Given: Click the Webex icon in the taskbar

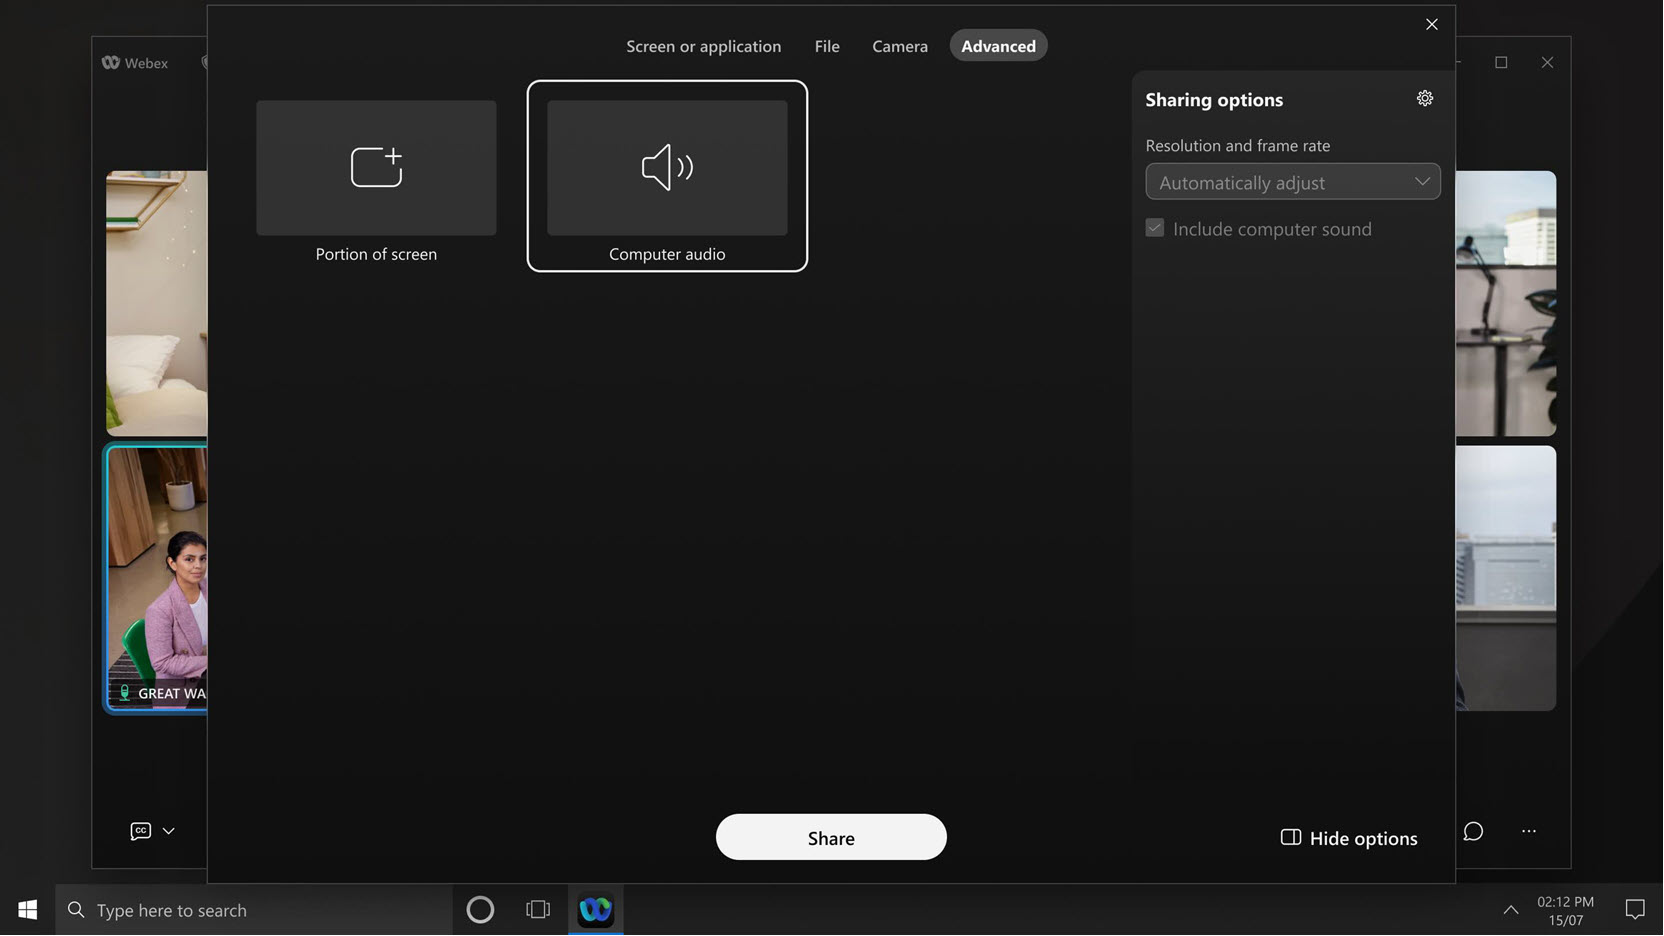Looking at the screenshot, I should [595, 910].
